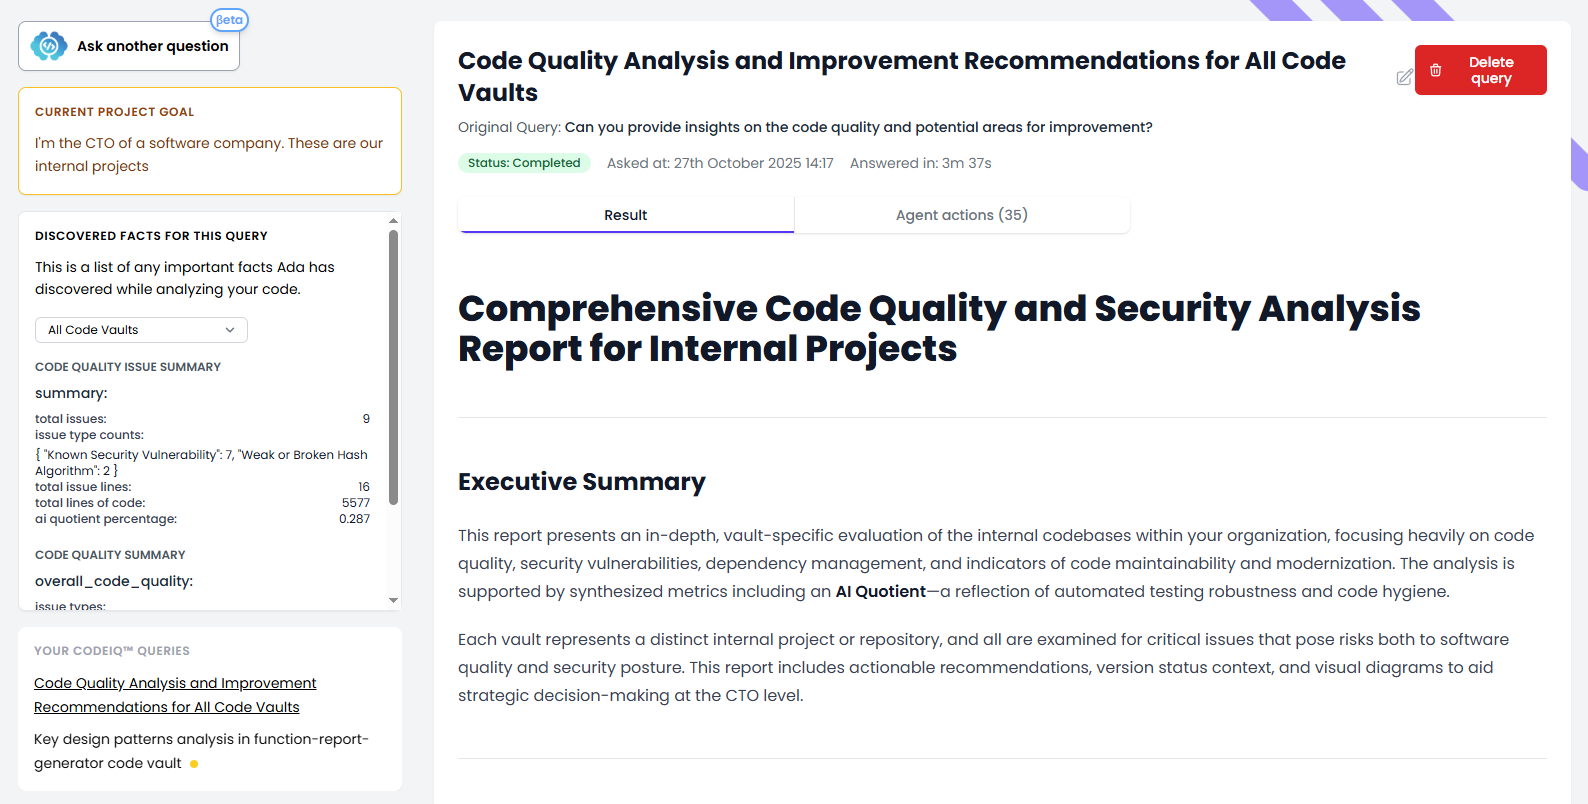This screenshot has height=804, width=1588.
Task: Click the Beta badge above Ask another question
Action: point(229,20)
